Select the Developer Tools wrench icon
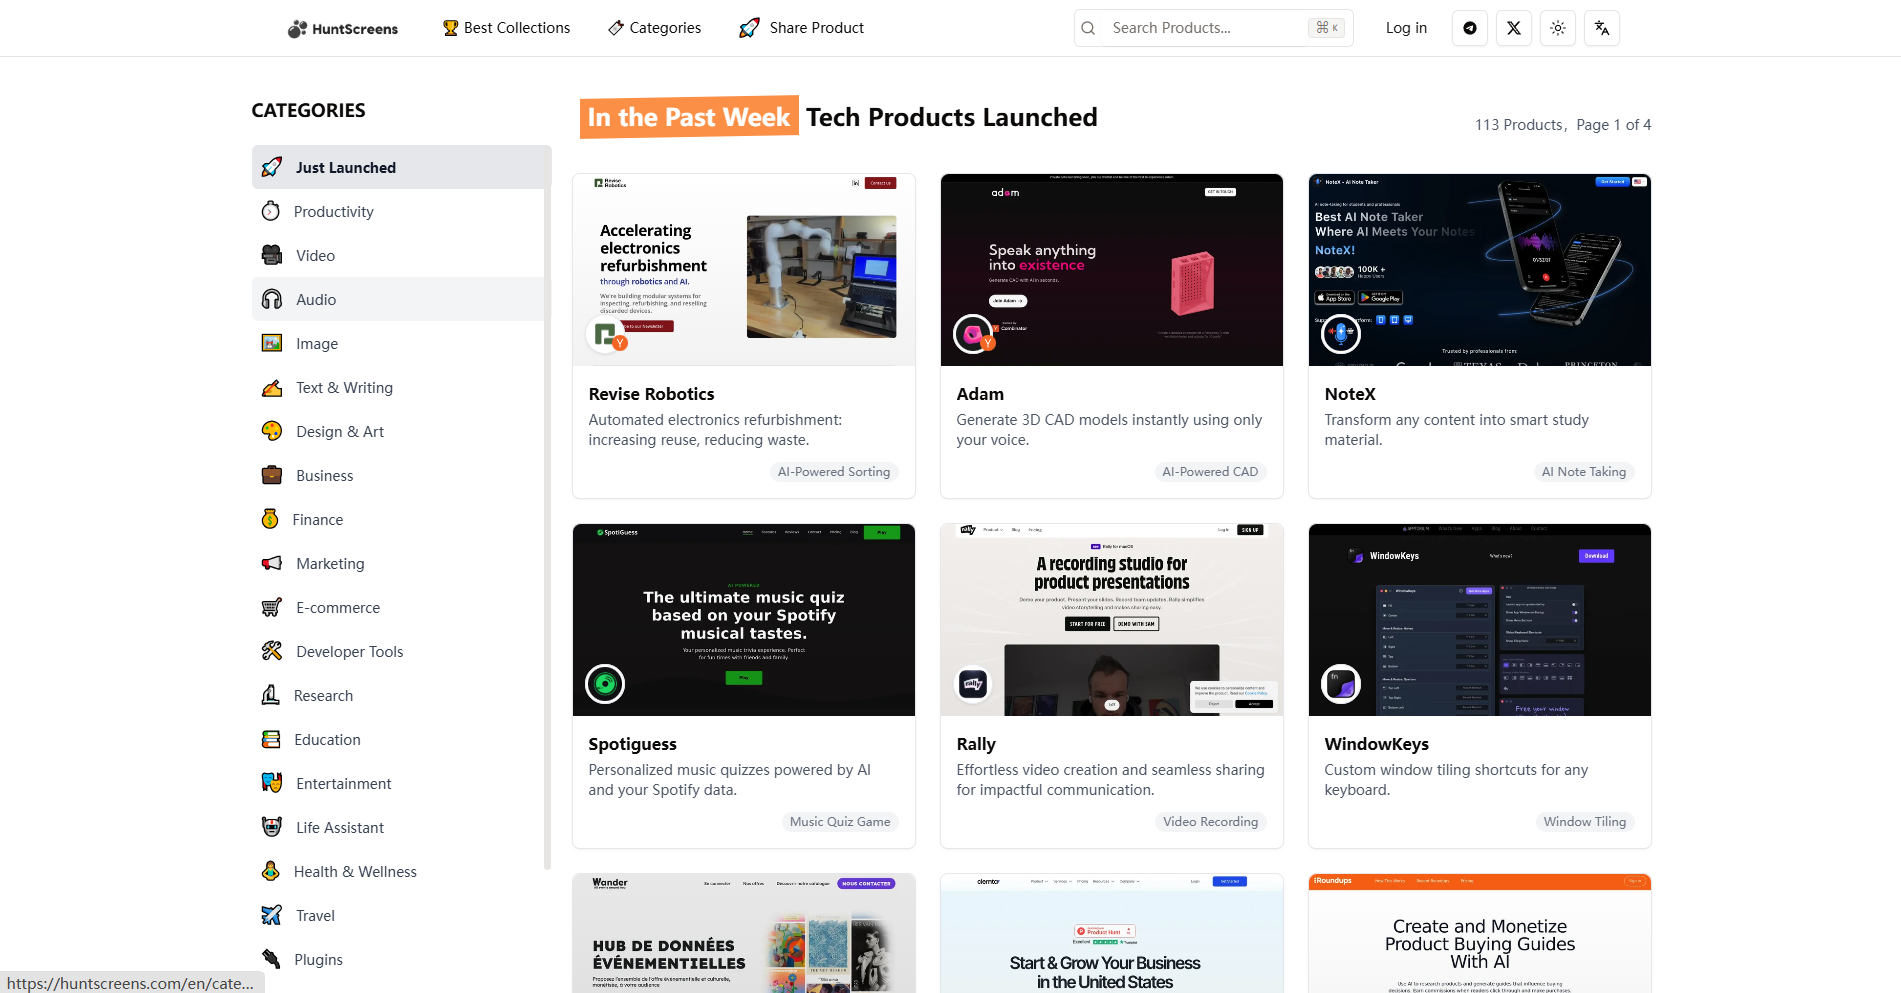Viewport: 1901px width, 993px height. click(272, 651)
